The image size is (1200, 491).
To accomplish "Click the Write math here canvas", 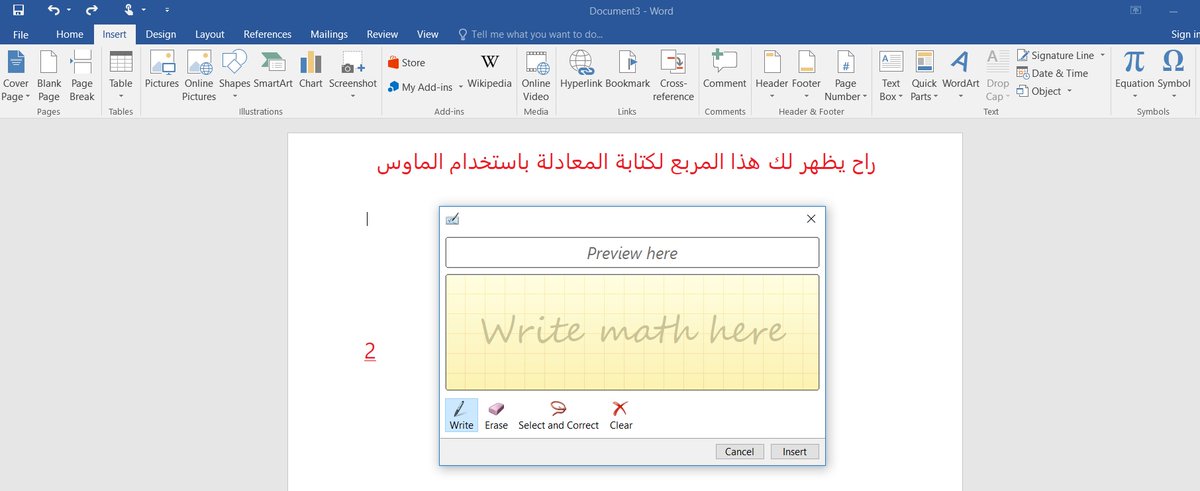I will pos(632,332).
